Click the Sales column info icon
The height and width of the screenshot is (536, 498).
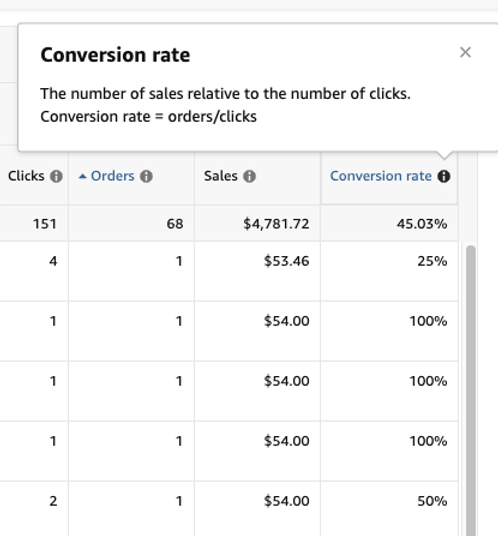(249, 176)
